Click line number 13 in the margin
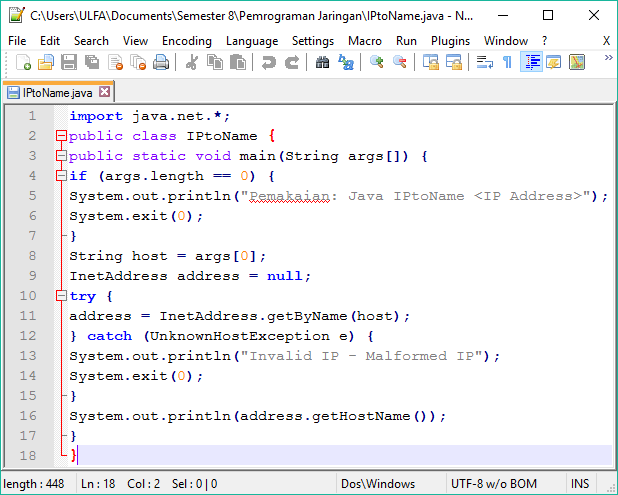Viewport: 618px width, 495px height. point(28,356)
